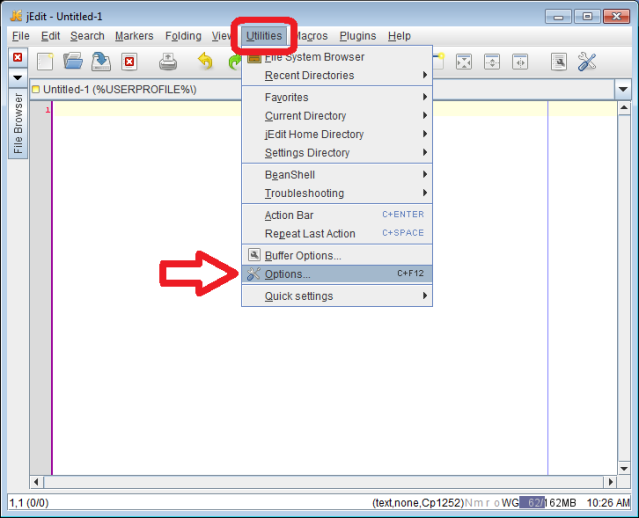Open the Folding menu

pos(183,36)
